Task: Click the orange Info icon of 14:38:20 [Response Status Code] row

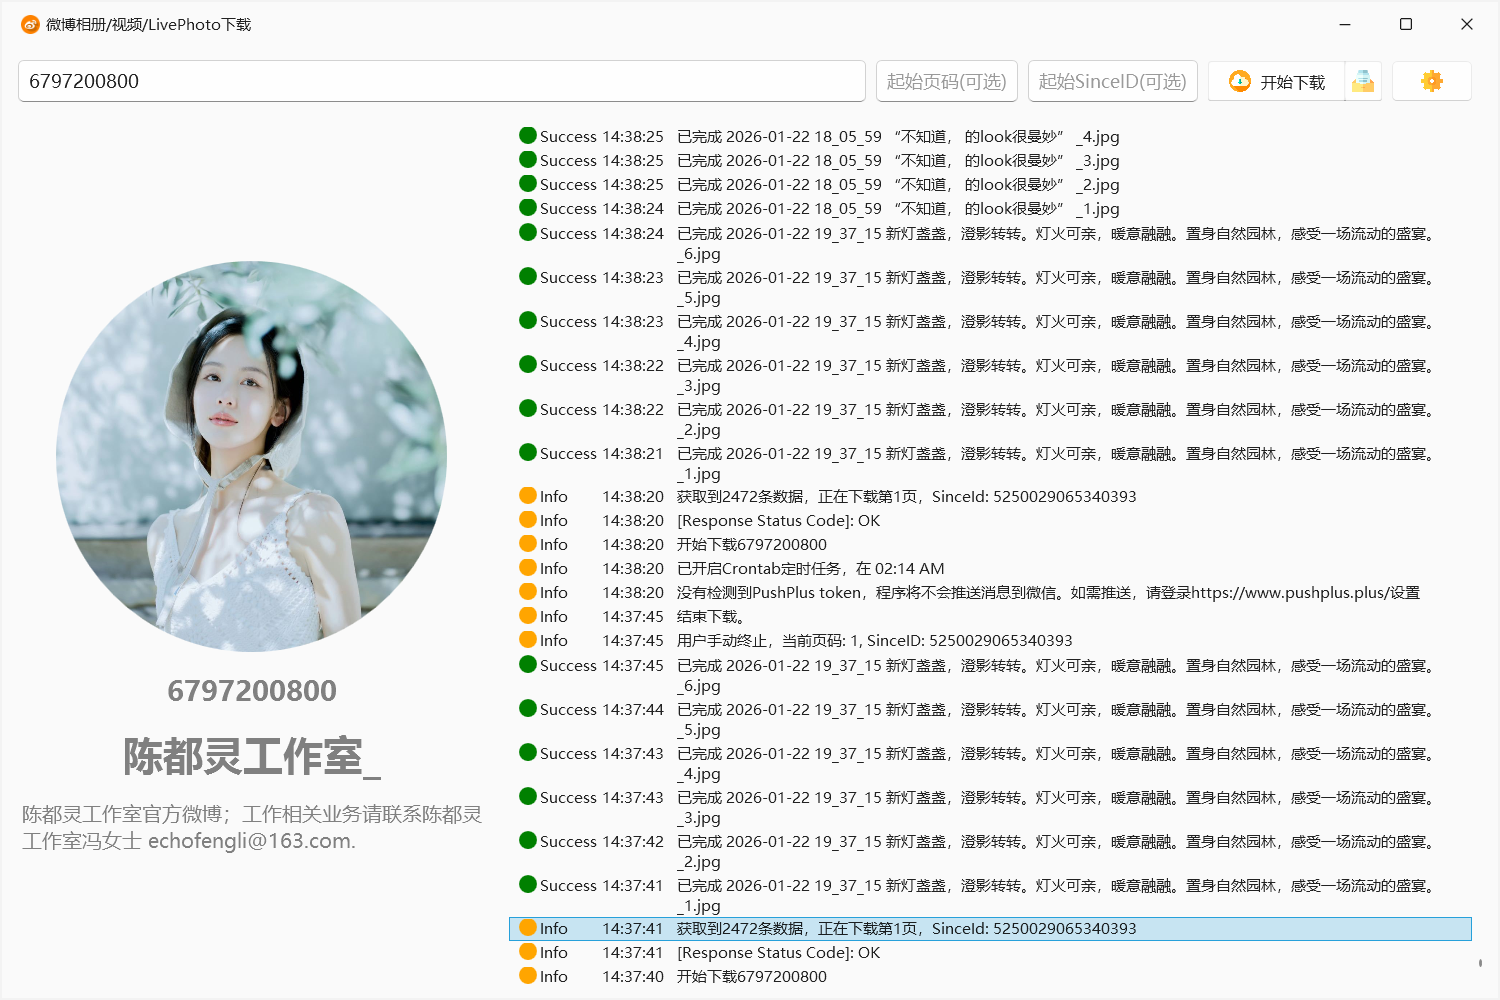Action: pyautogui.click(x=528, y=519)
